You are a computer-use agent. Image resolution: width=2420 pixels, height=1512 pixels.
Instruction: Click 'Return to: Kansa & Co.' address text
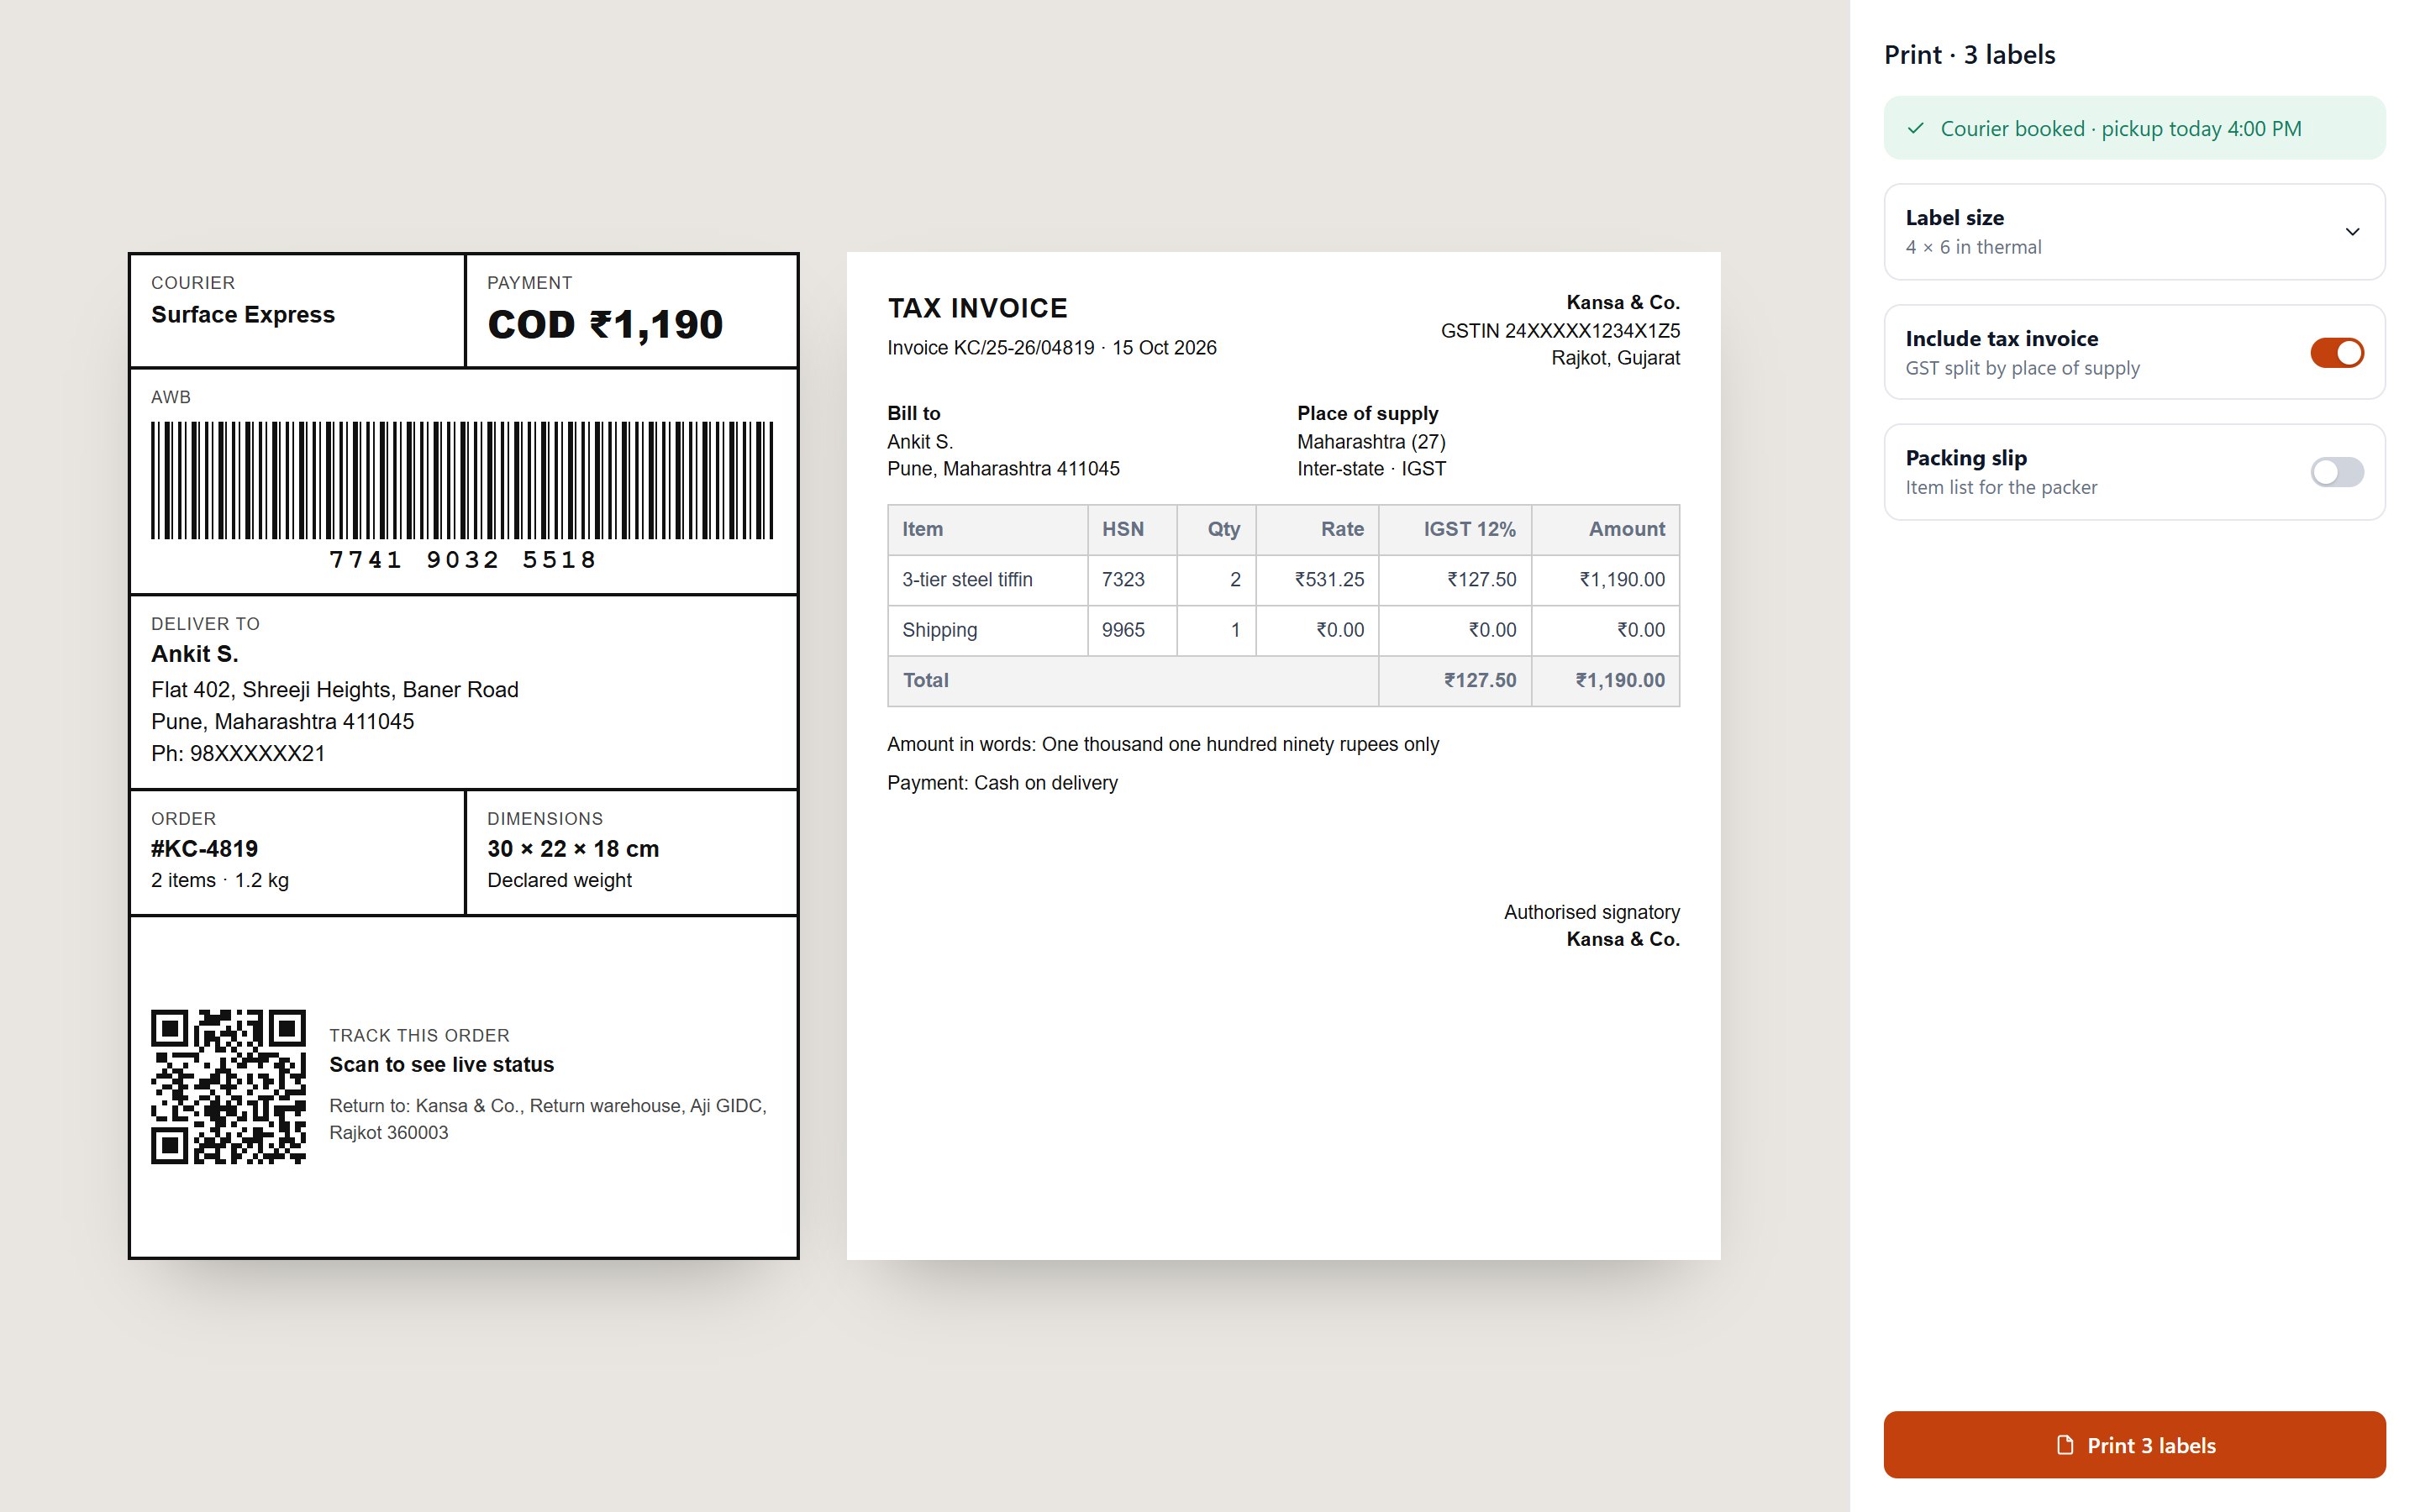(548, 1119)
